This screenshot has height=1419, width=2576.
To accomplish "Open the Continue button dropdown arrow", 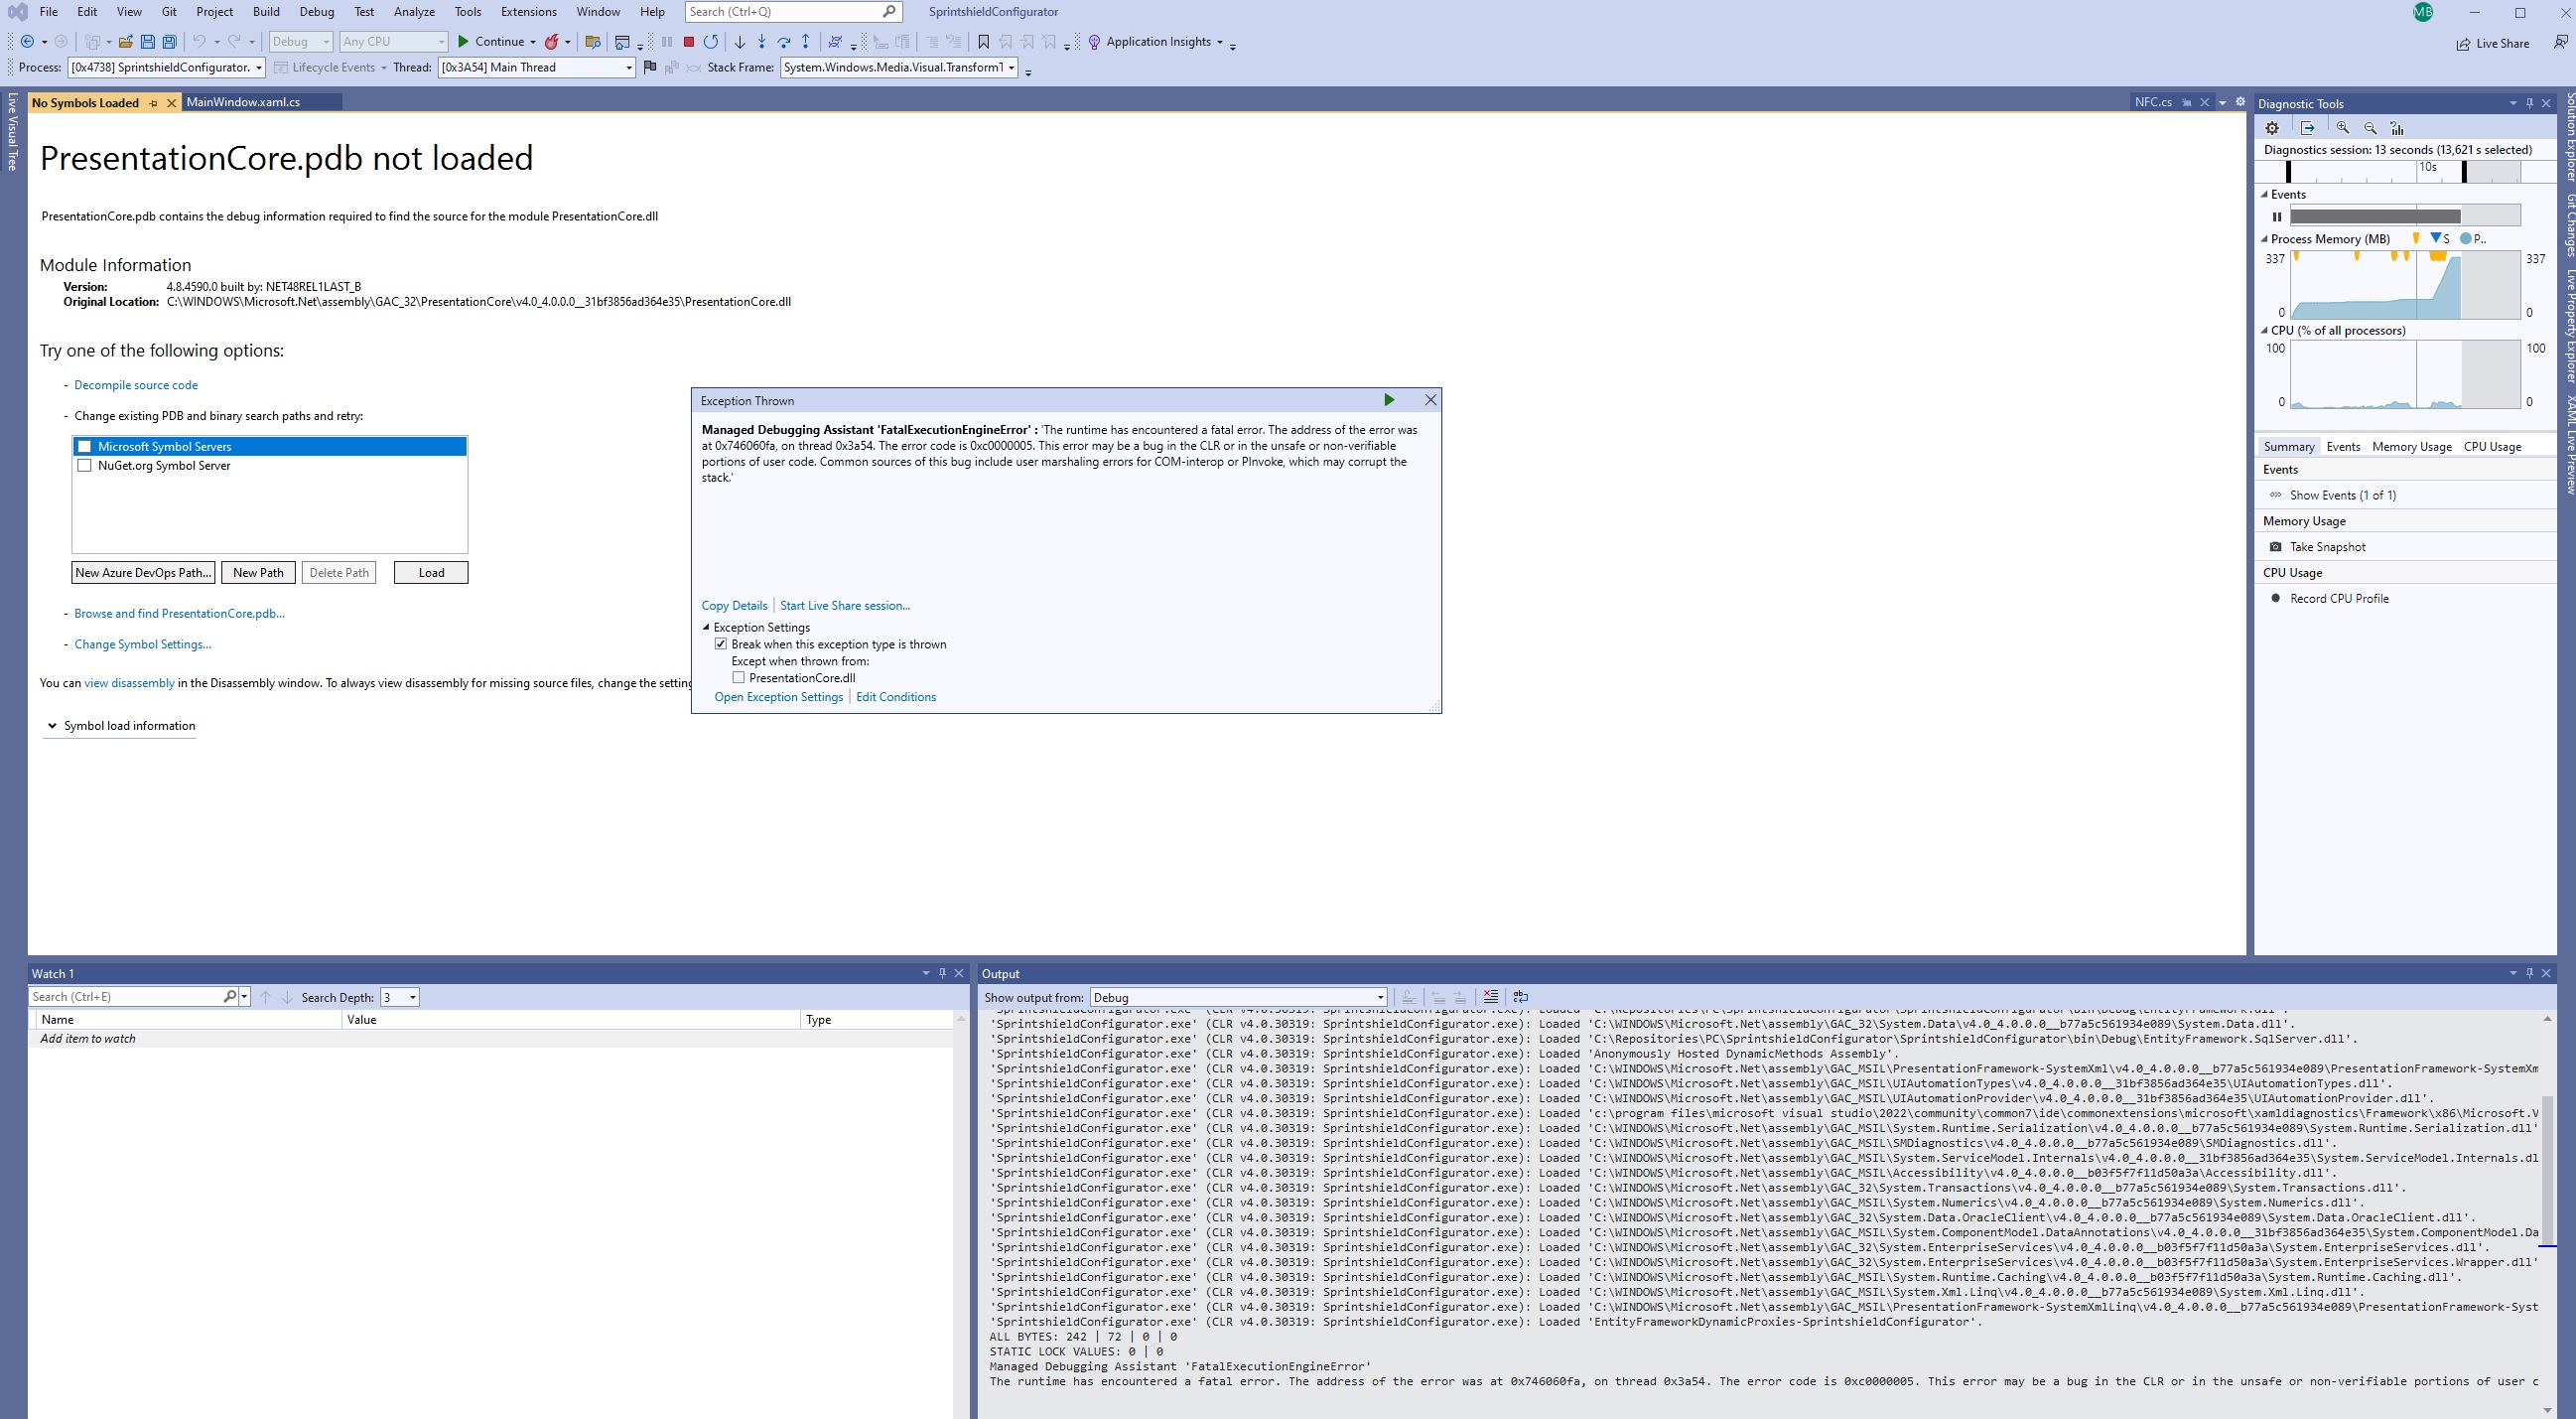I will (x=533, y=42).
